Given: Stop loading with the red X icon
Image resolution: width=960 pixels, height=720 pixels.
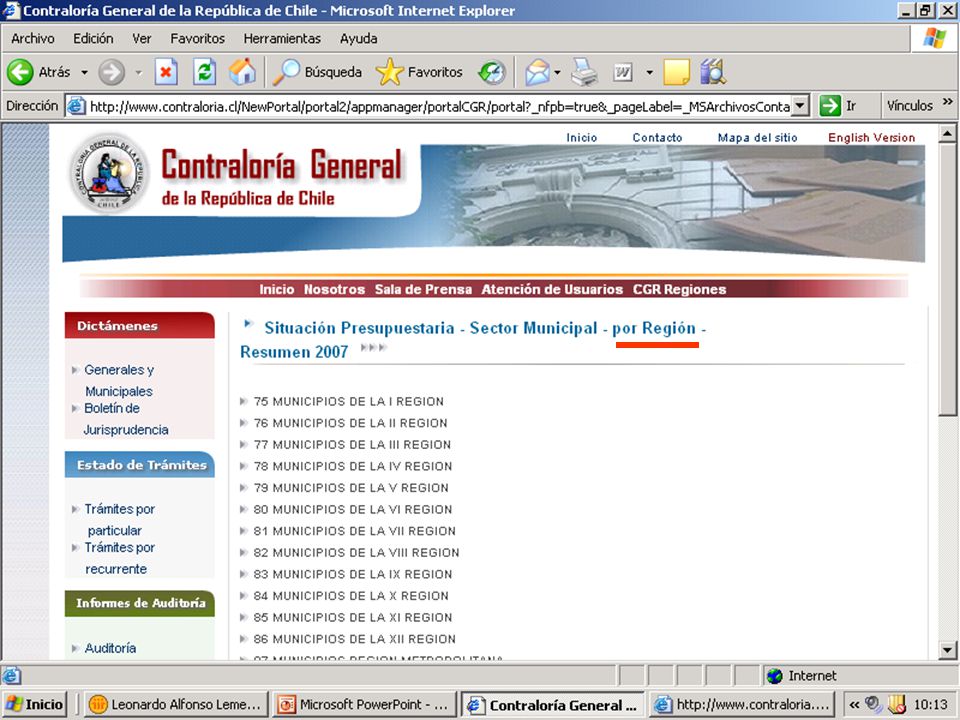Looking at the screenshot, I should click(166, 72).
